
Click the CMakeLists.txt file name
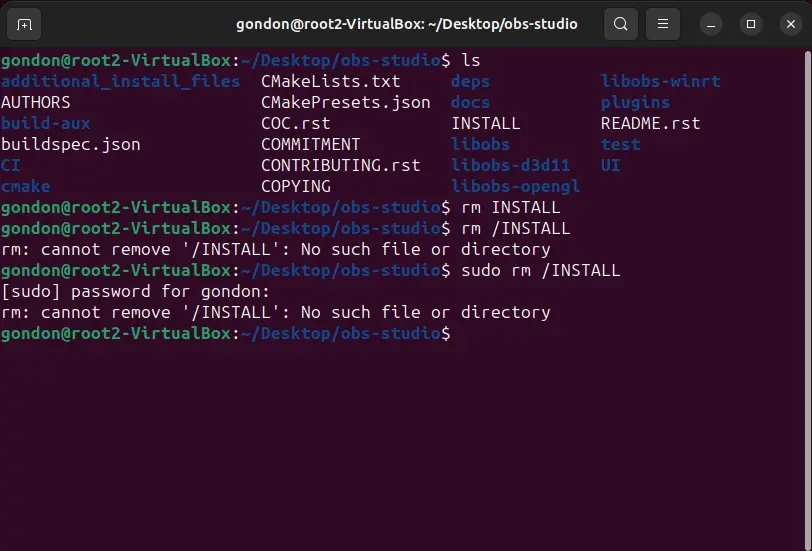330,81
